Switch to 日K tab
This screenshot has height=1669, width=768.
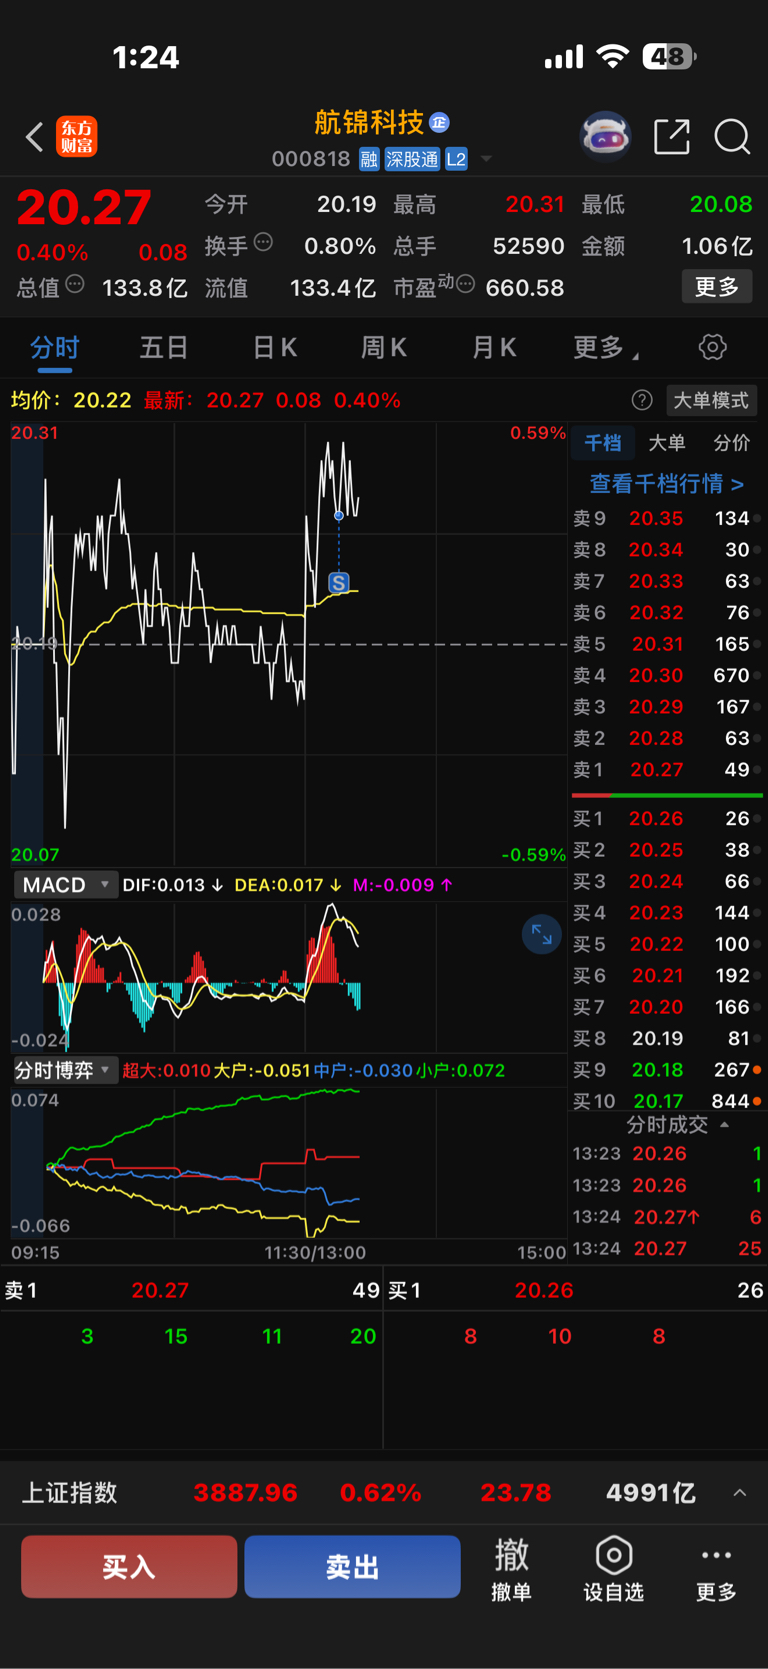point(274,347)
